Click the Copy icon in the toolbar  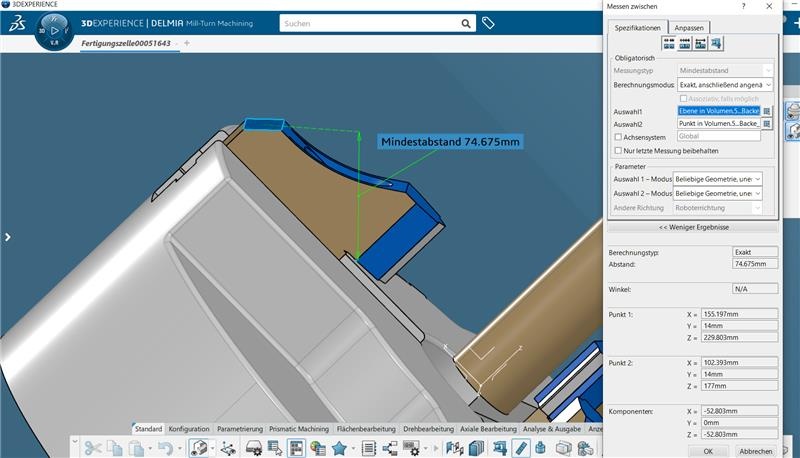pyautogui.click(x=114, y=448)
